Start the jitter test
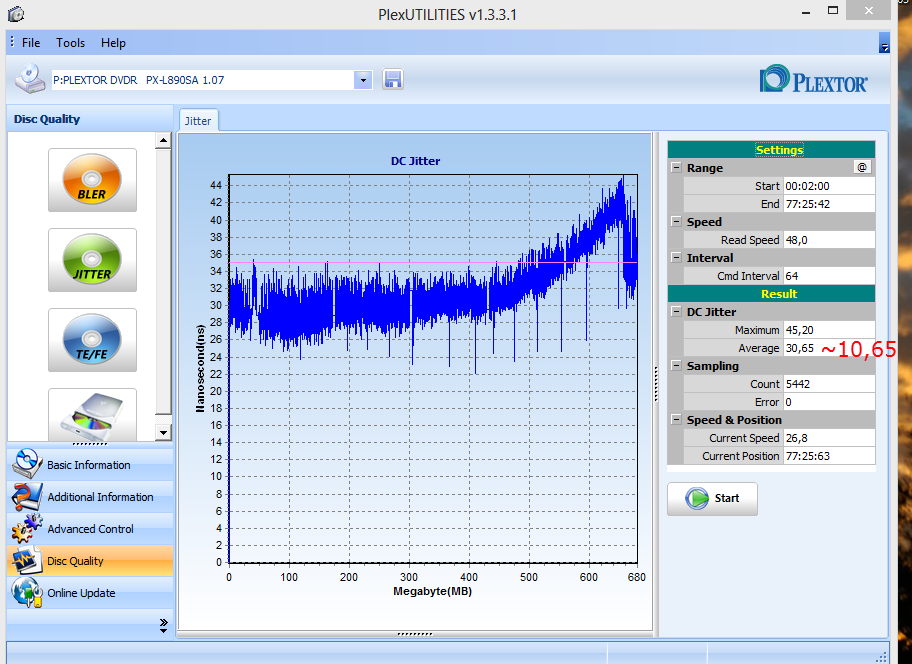The image size is (912, 664). 712,498
